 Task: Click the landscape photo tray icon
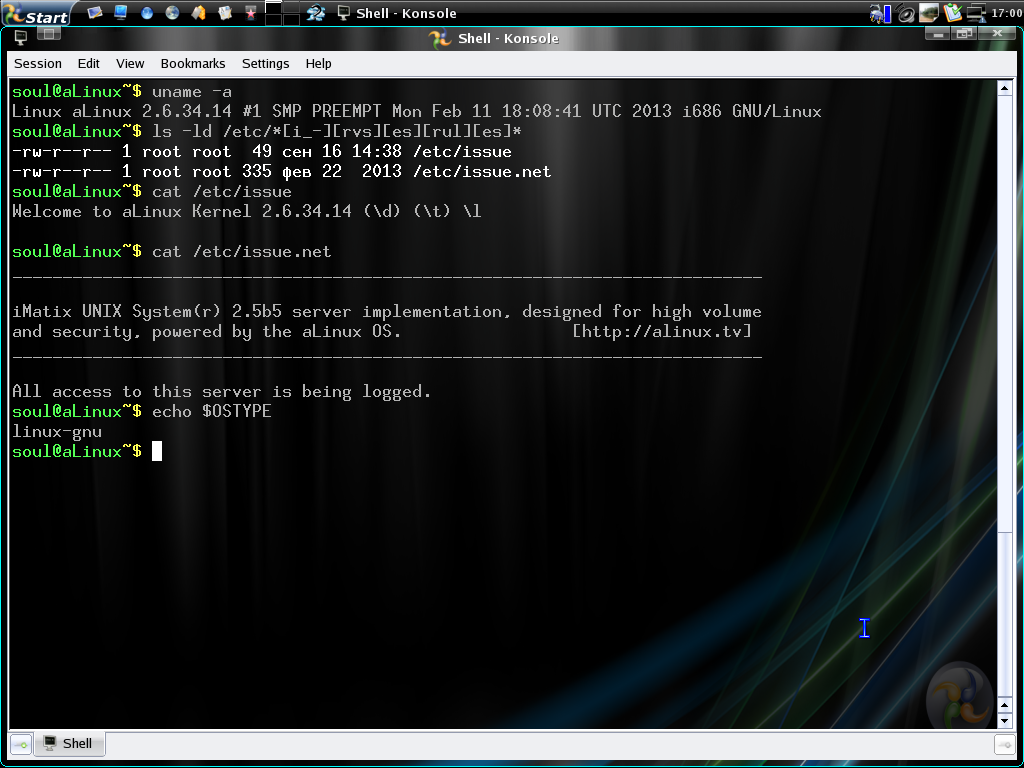[929, 12]
